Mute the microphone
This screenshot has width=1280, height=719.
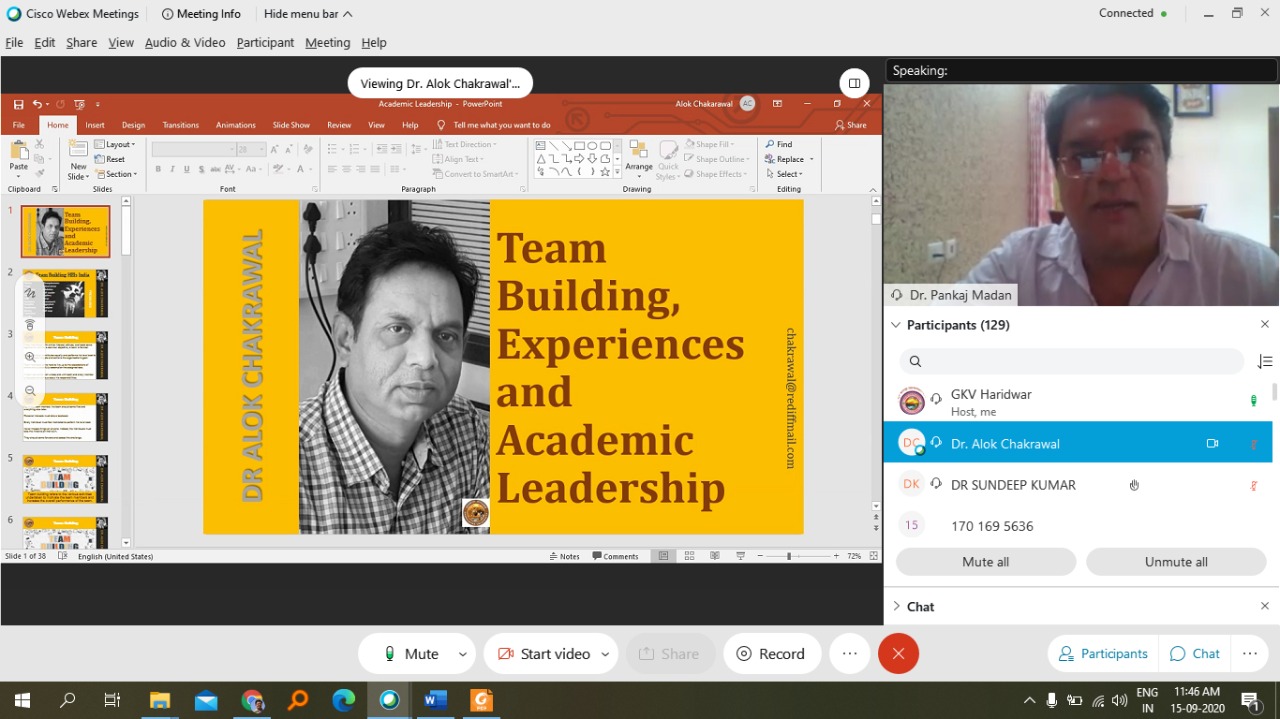click(411, 654)
